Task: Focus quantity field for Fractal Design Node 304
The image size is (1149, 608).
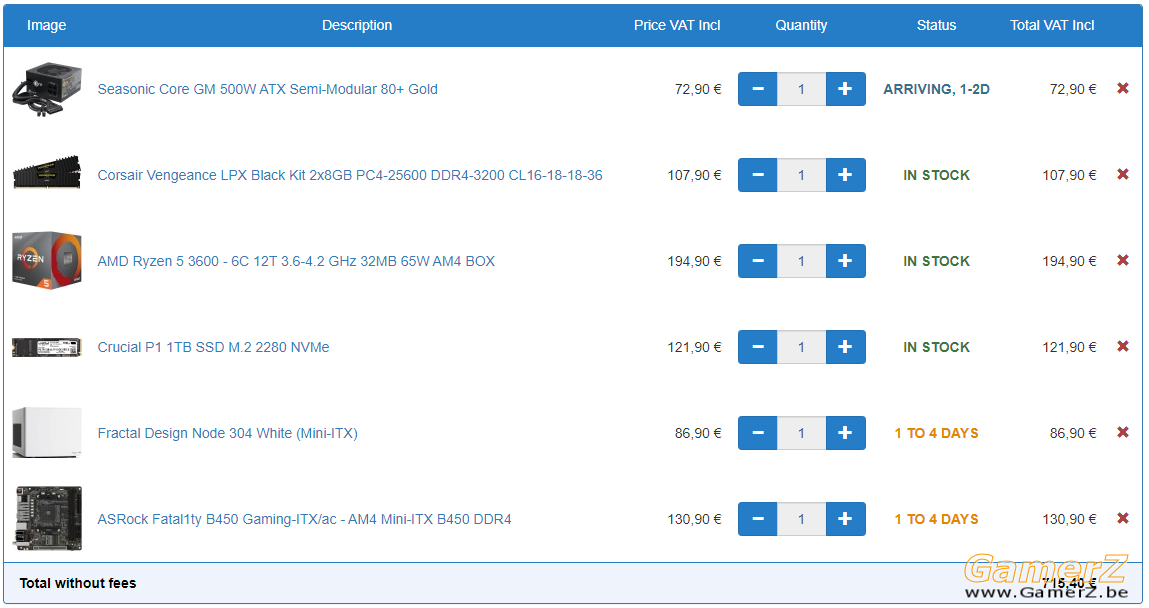Action: [x=802, y=433]
